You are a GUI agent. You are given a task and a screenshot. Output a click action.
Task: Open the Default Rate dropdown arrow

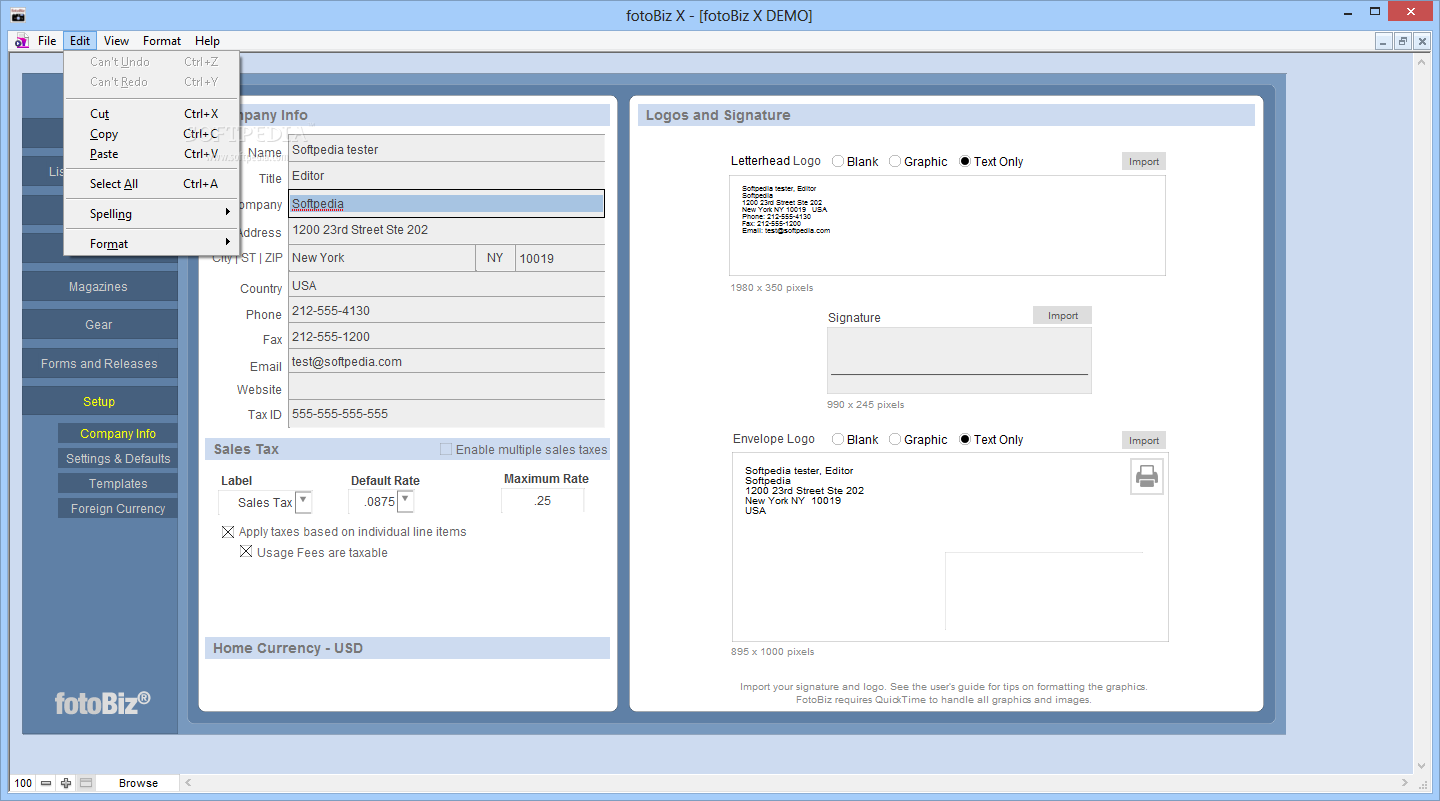[x=406, y=502]
